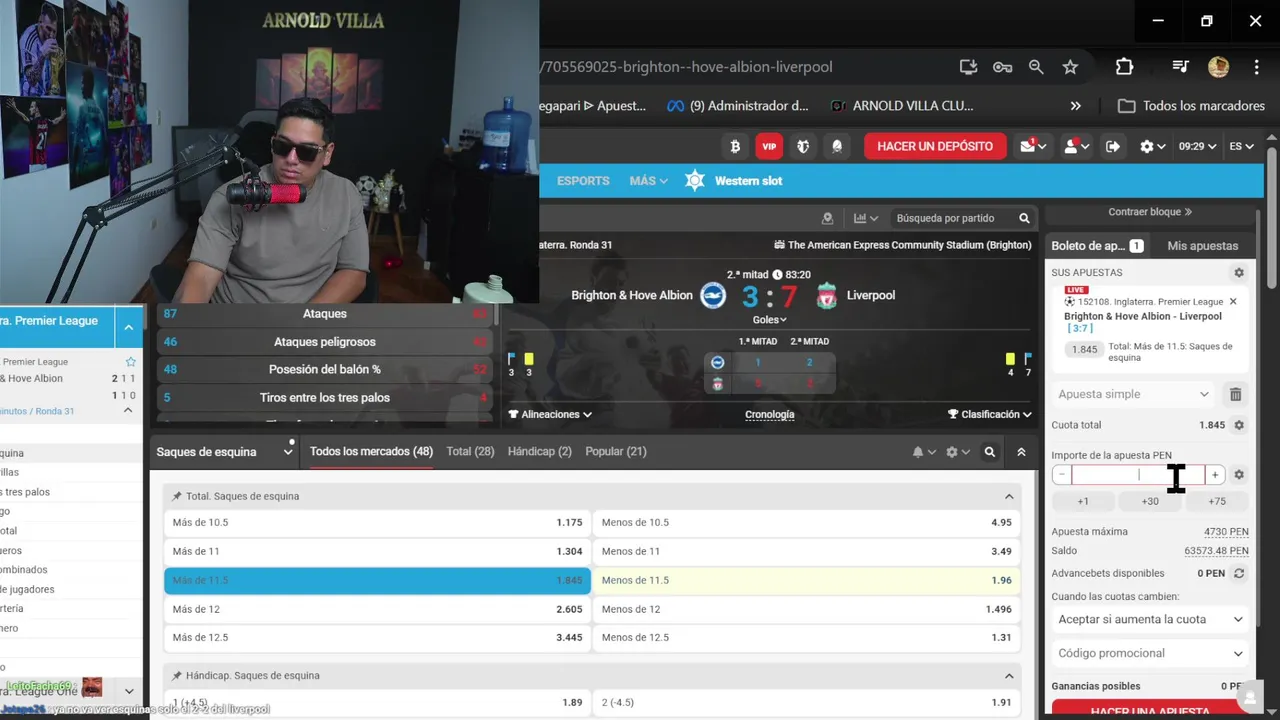The width and height of the screenshot is (1280, 720).
Task: Select the Hándicap (2) tab
Action: (x=540, y=452)
